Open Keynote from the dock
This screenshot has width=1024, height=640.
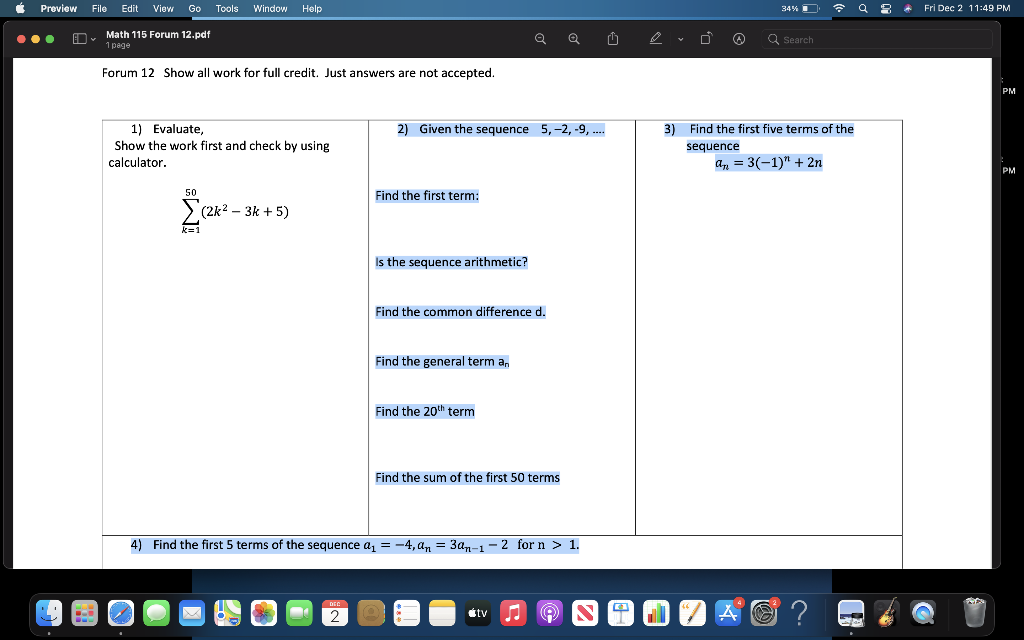click(x=621, y=613)
